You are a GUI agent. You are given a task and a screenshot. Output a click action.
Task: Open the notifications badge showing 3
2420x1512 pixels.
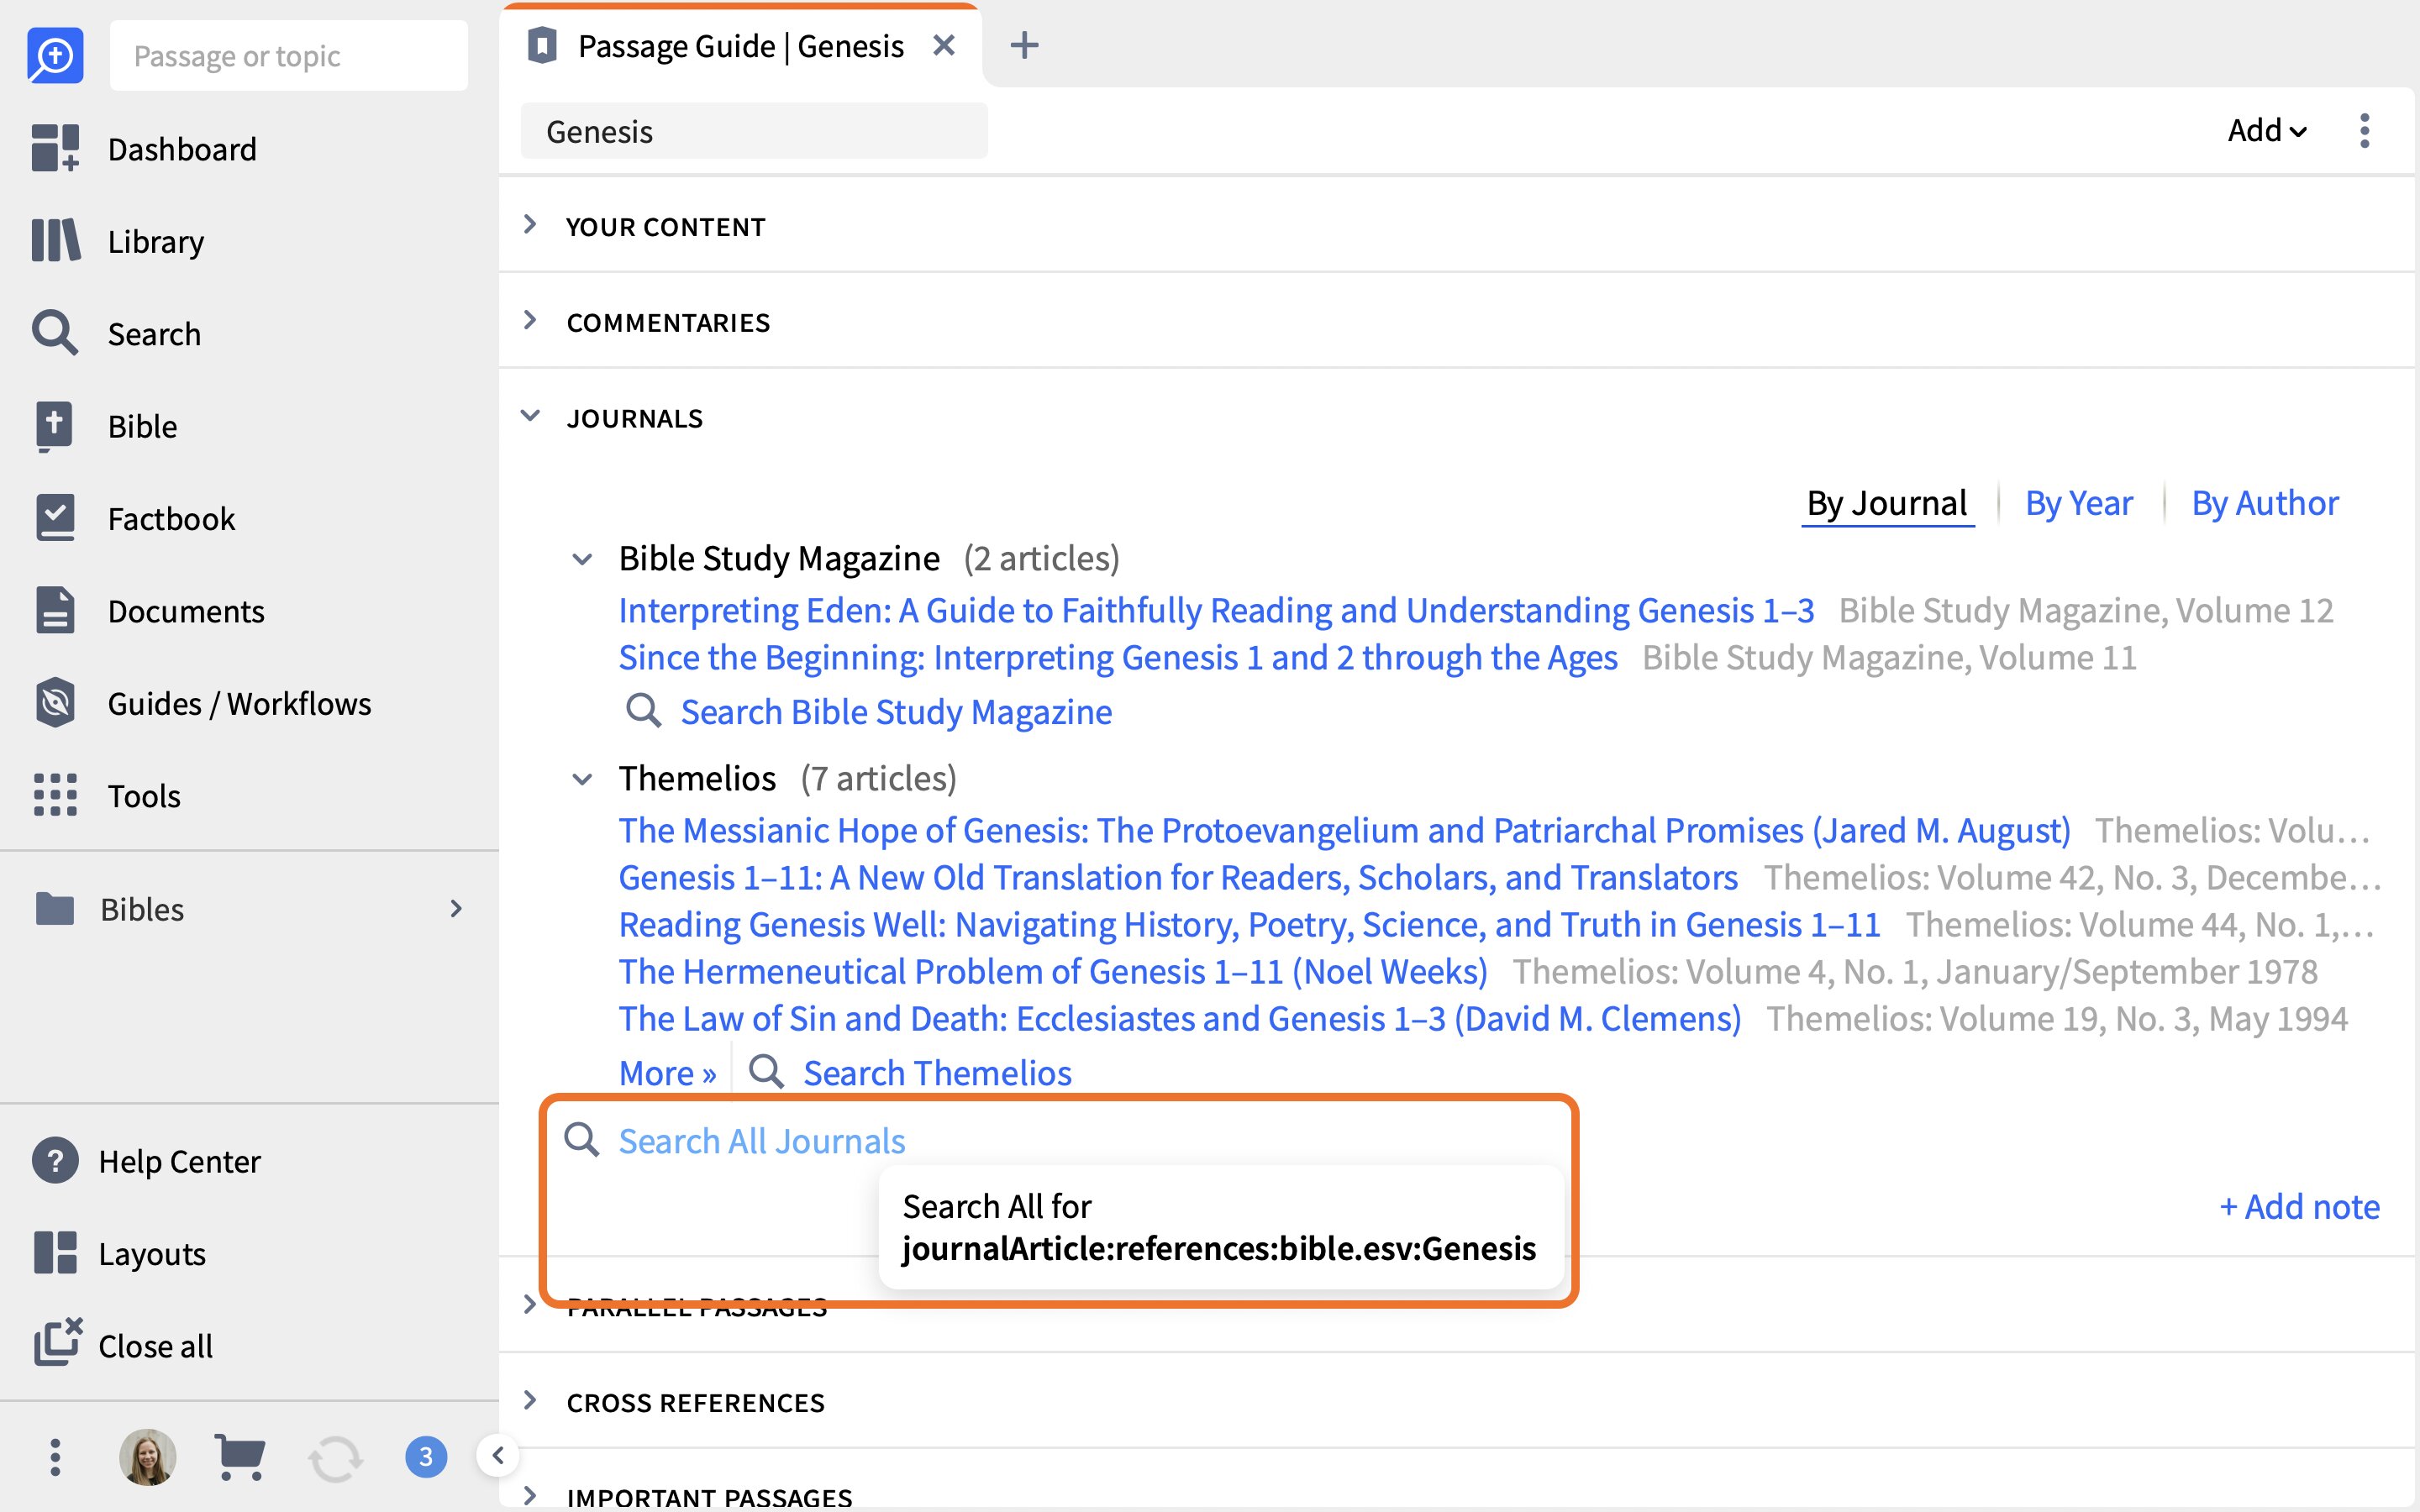(x=426, y=1457)
